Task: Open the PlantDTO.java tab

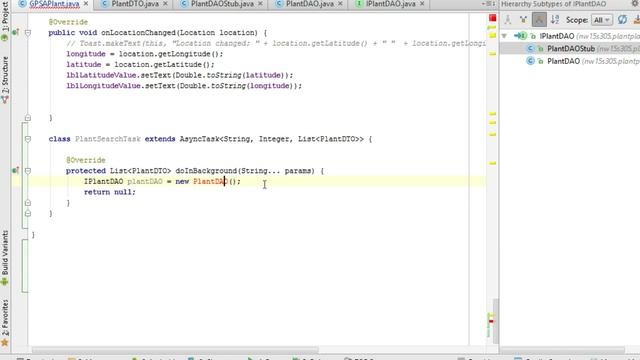Action: (x=135, y=4)
